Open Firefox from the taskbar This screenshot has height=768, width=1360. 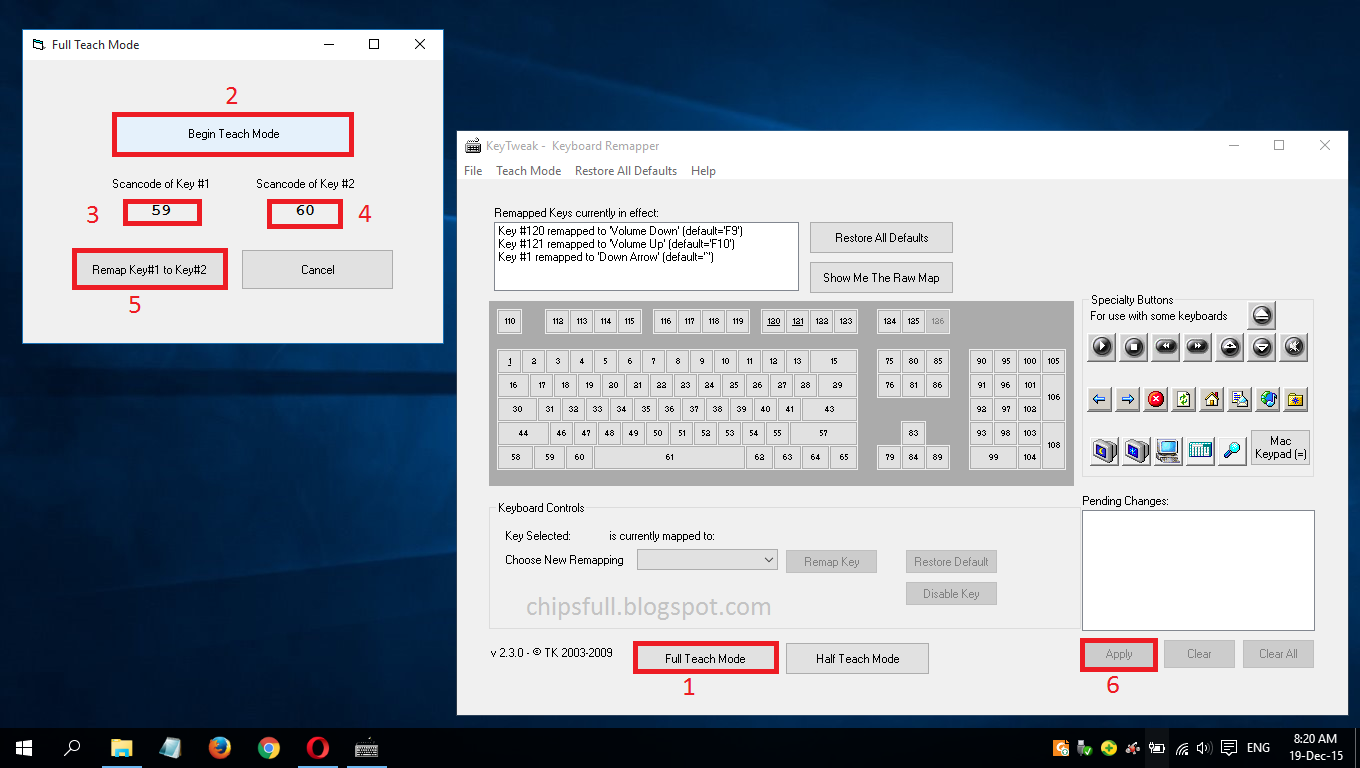click(219, 747)
